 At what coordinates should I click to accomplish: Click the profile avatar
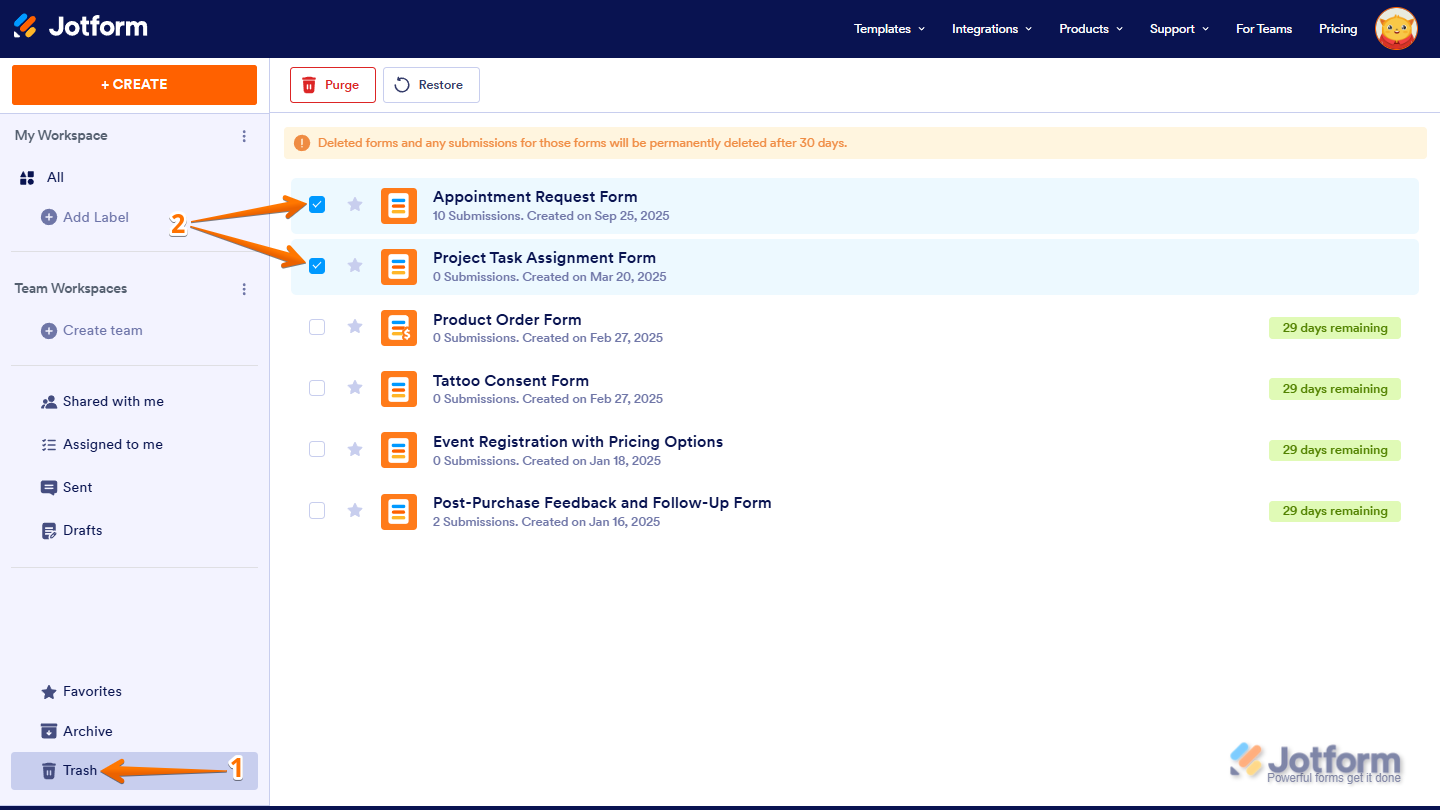point(1395,29)
